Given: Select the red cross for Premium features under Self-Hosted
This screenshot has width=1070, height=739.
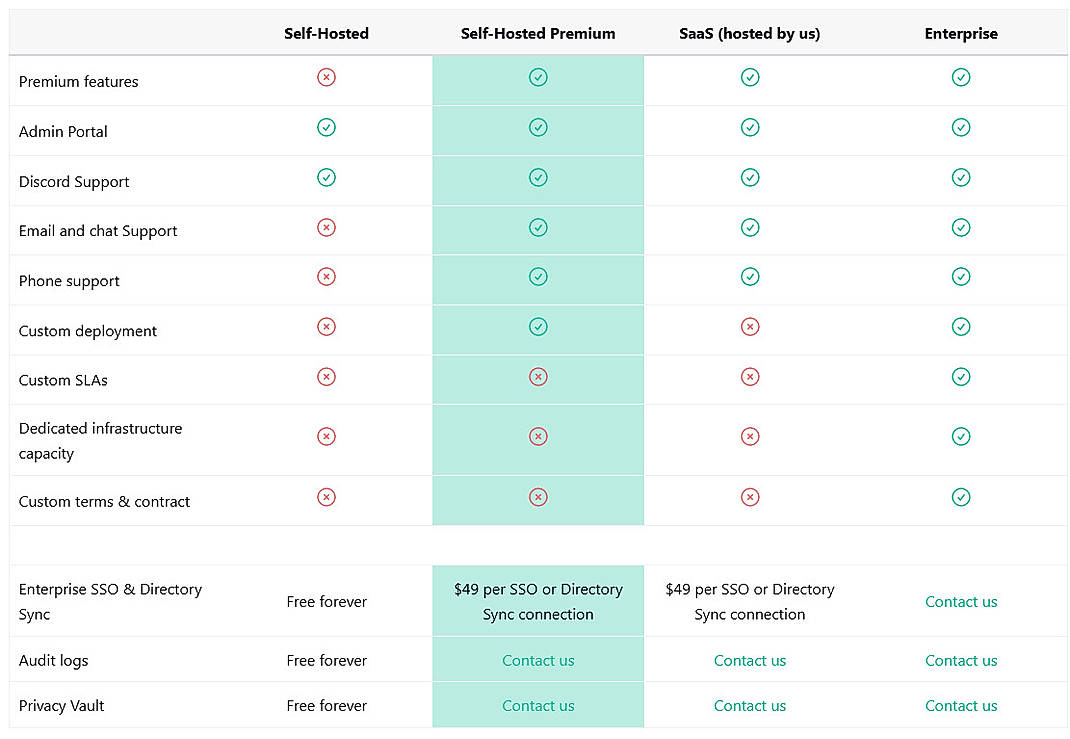Looking at the screenshot, I should pyautogui.click(x=326, y=77).
